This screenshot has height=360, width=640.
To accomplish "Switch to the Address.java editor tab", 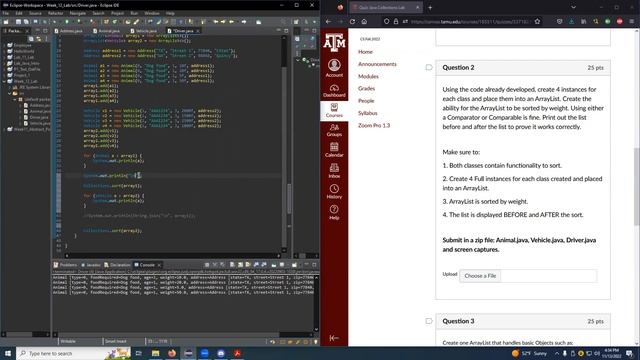I will click(x=69, y=31).
